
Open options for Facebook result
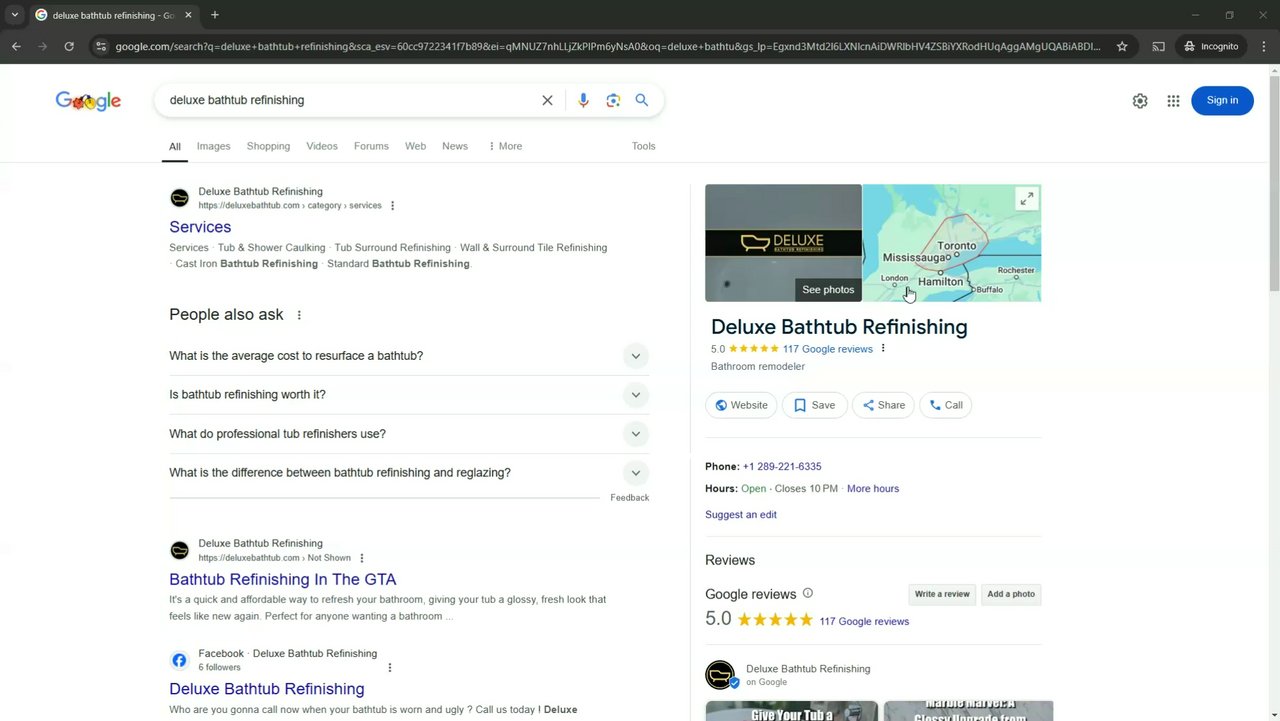click(390, 668)
